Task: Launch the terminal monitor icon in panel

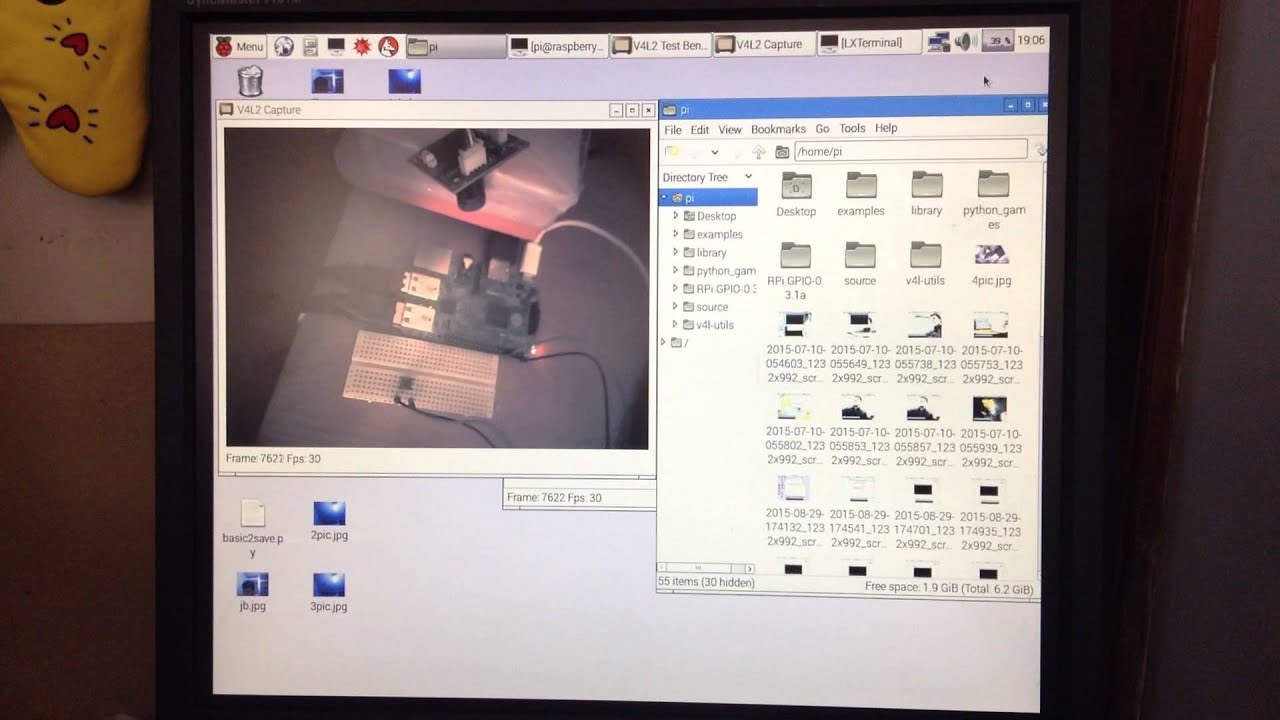Action: (x=336, y=46)
